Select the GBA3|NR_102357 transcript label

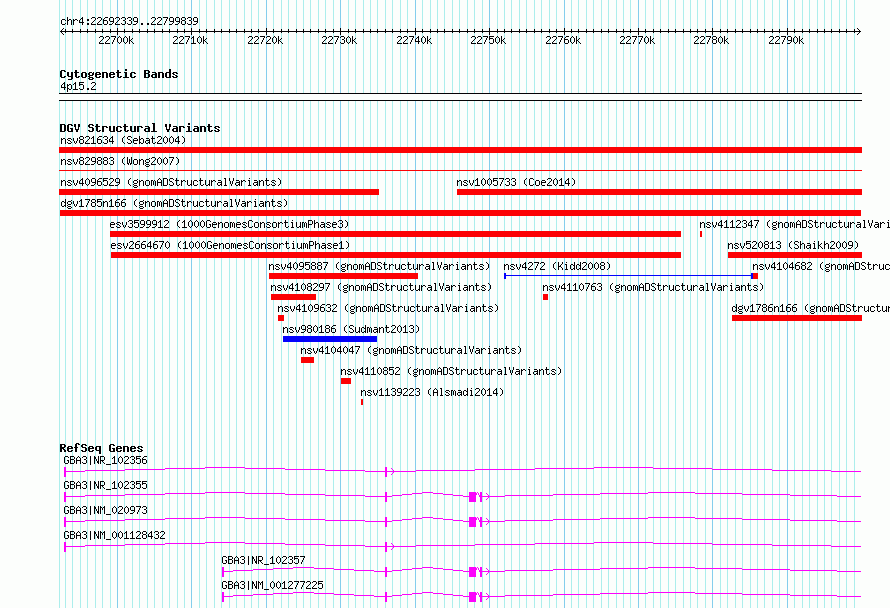point(263,560)
